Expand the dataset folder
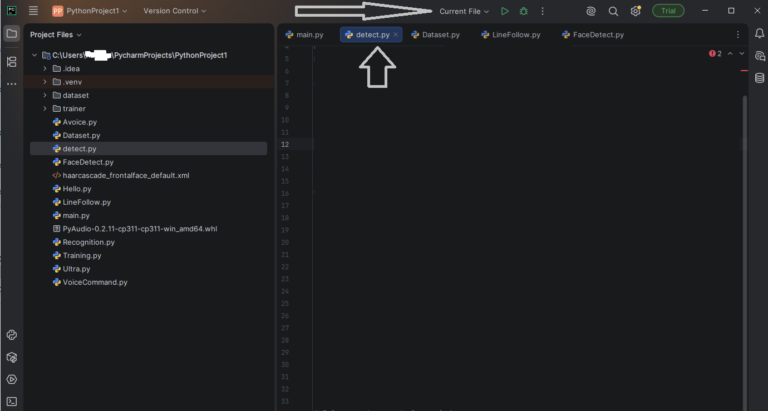The width and height of the screenshot is (768, 411). pos(45,95)
